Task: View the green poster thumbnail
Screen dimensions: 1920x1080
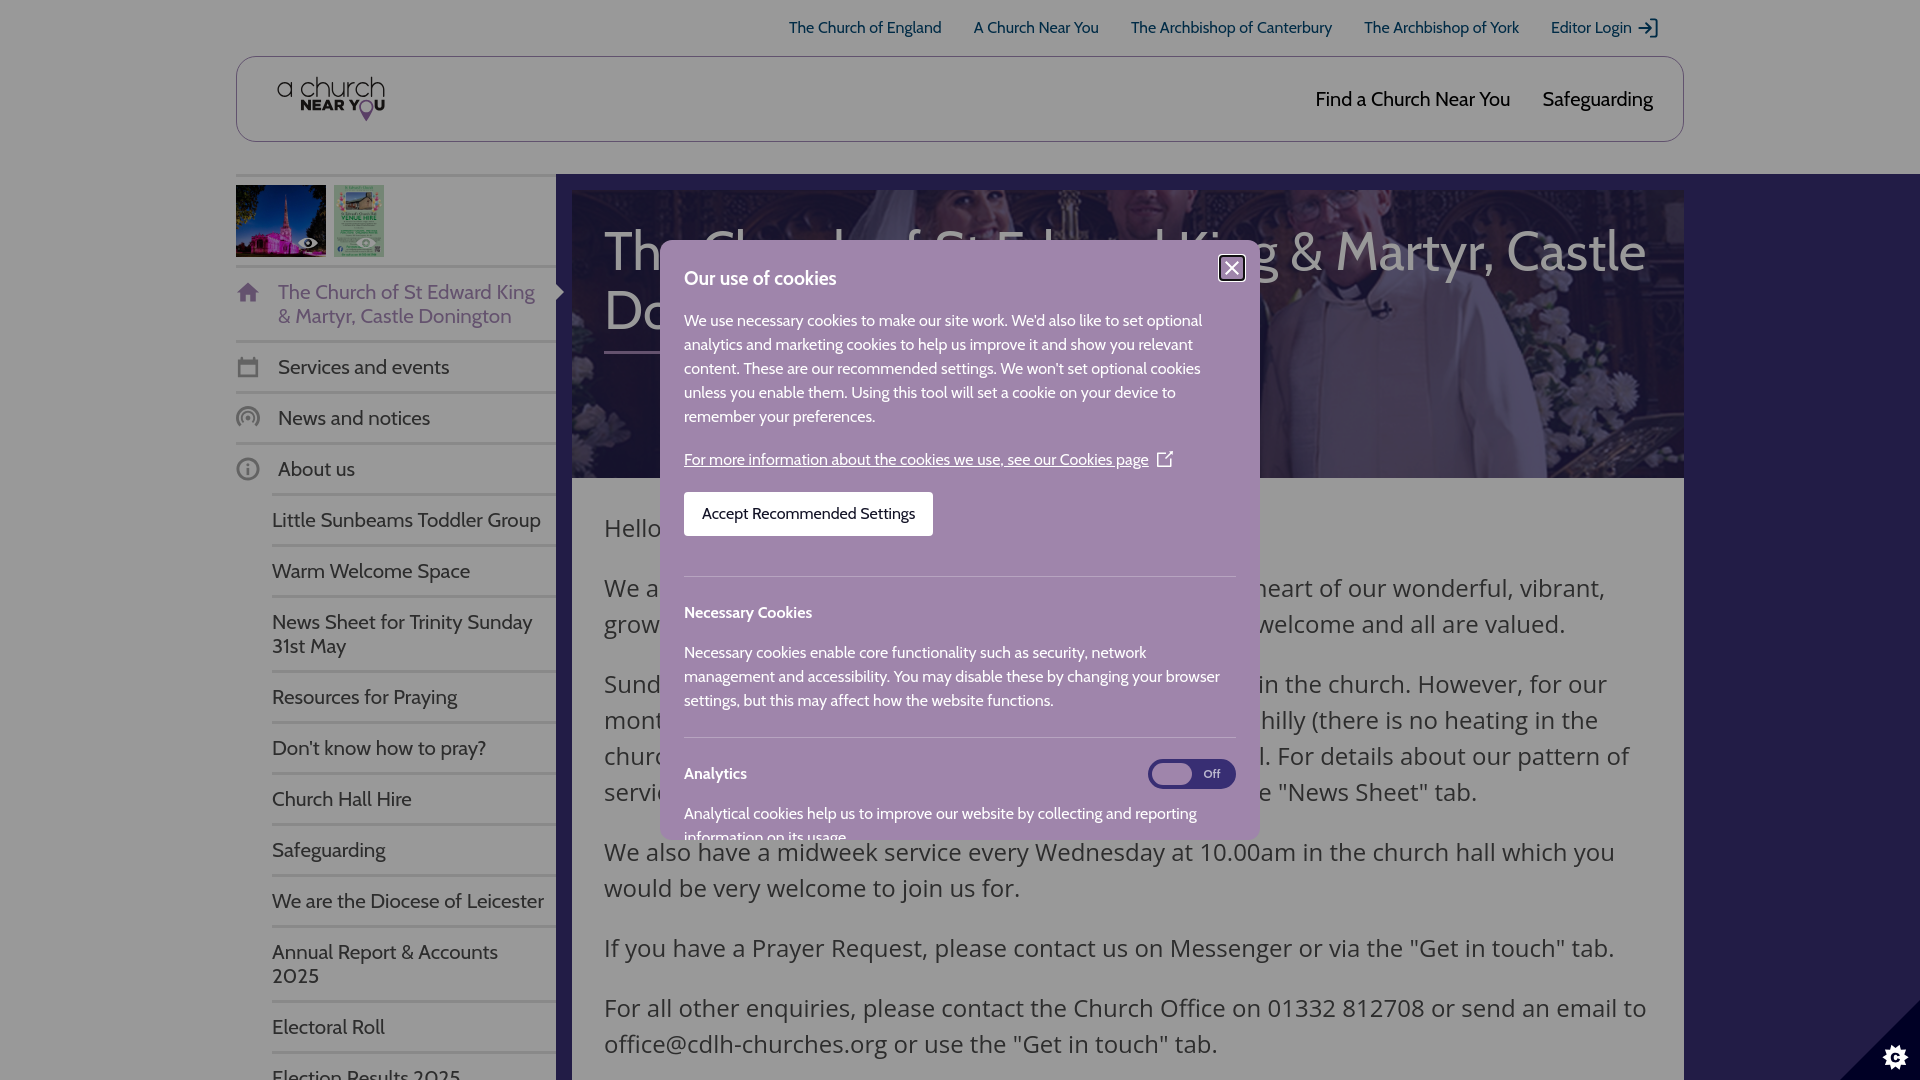Action: pyautogui.click(x=359, y=221)
